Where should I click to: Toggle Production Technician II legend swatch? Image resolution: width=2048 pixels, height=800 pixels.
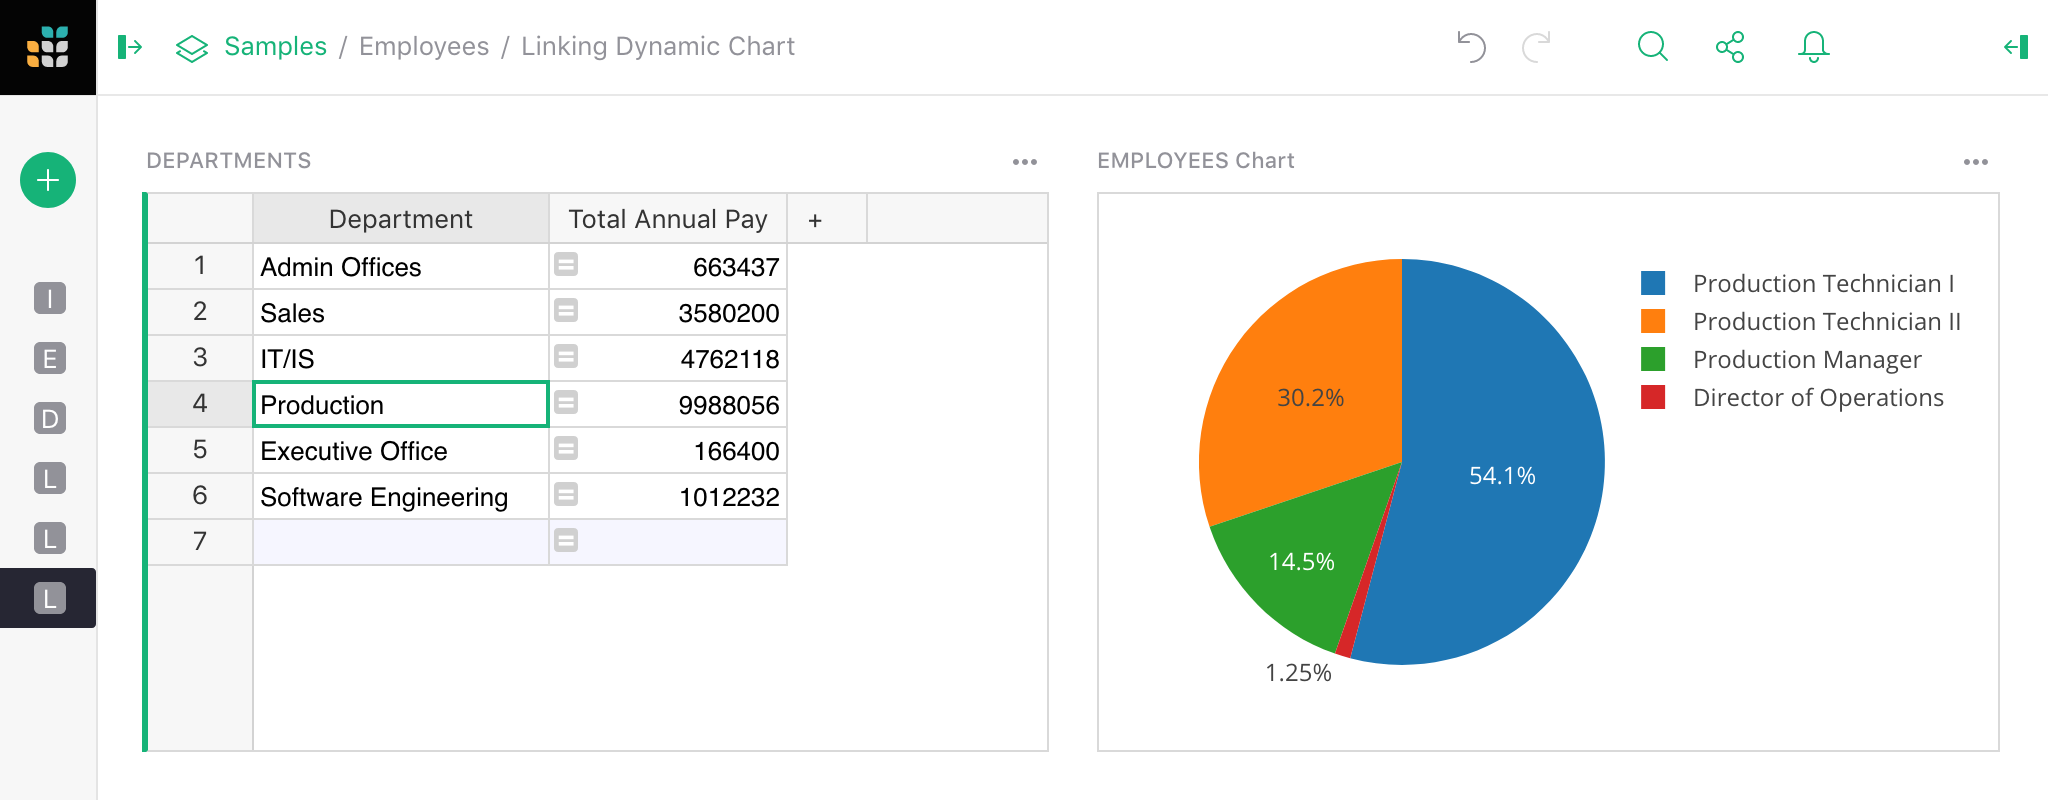click(1653, 321)
